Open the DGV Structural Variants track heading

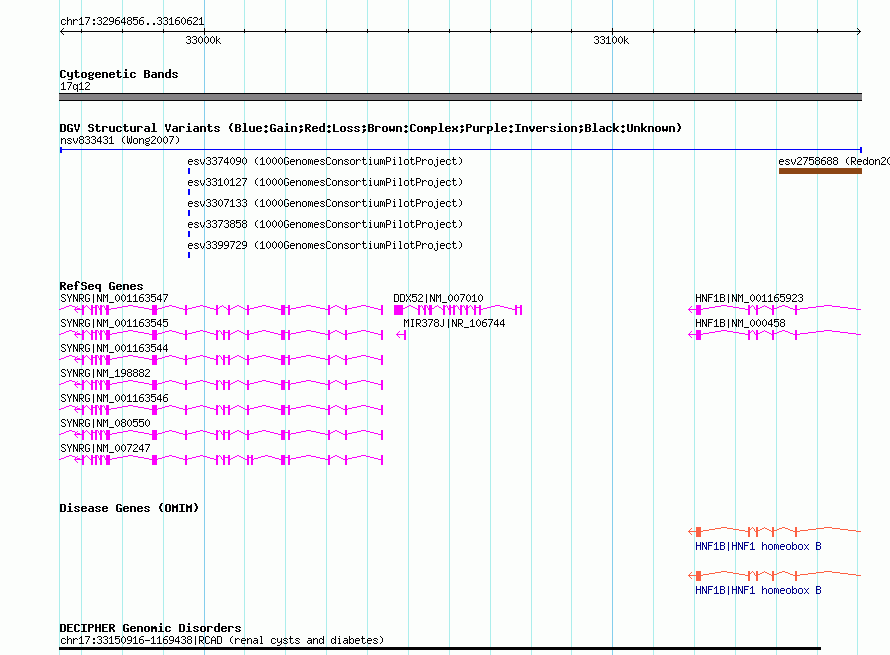[370, 128]
